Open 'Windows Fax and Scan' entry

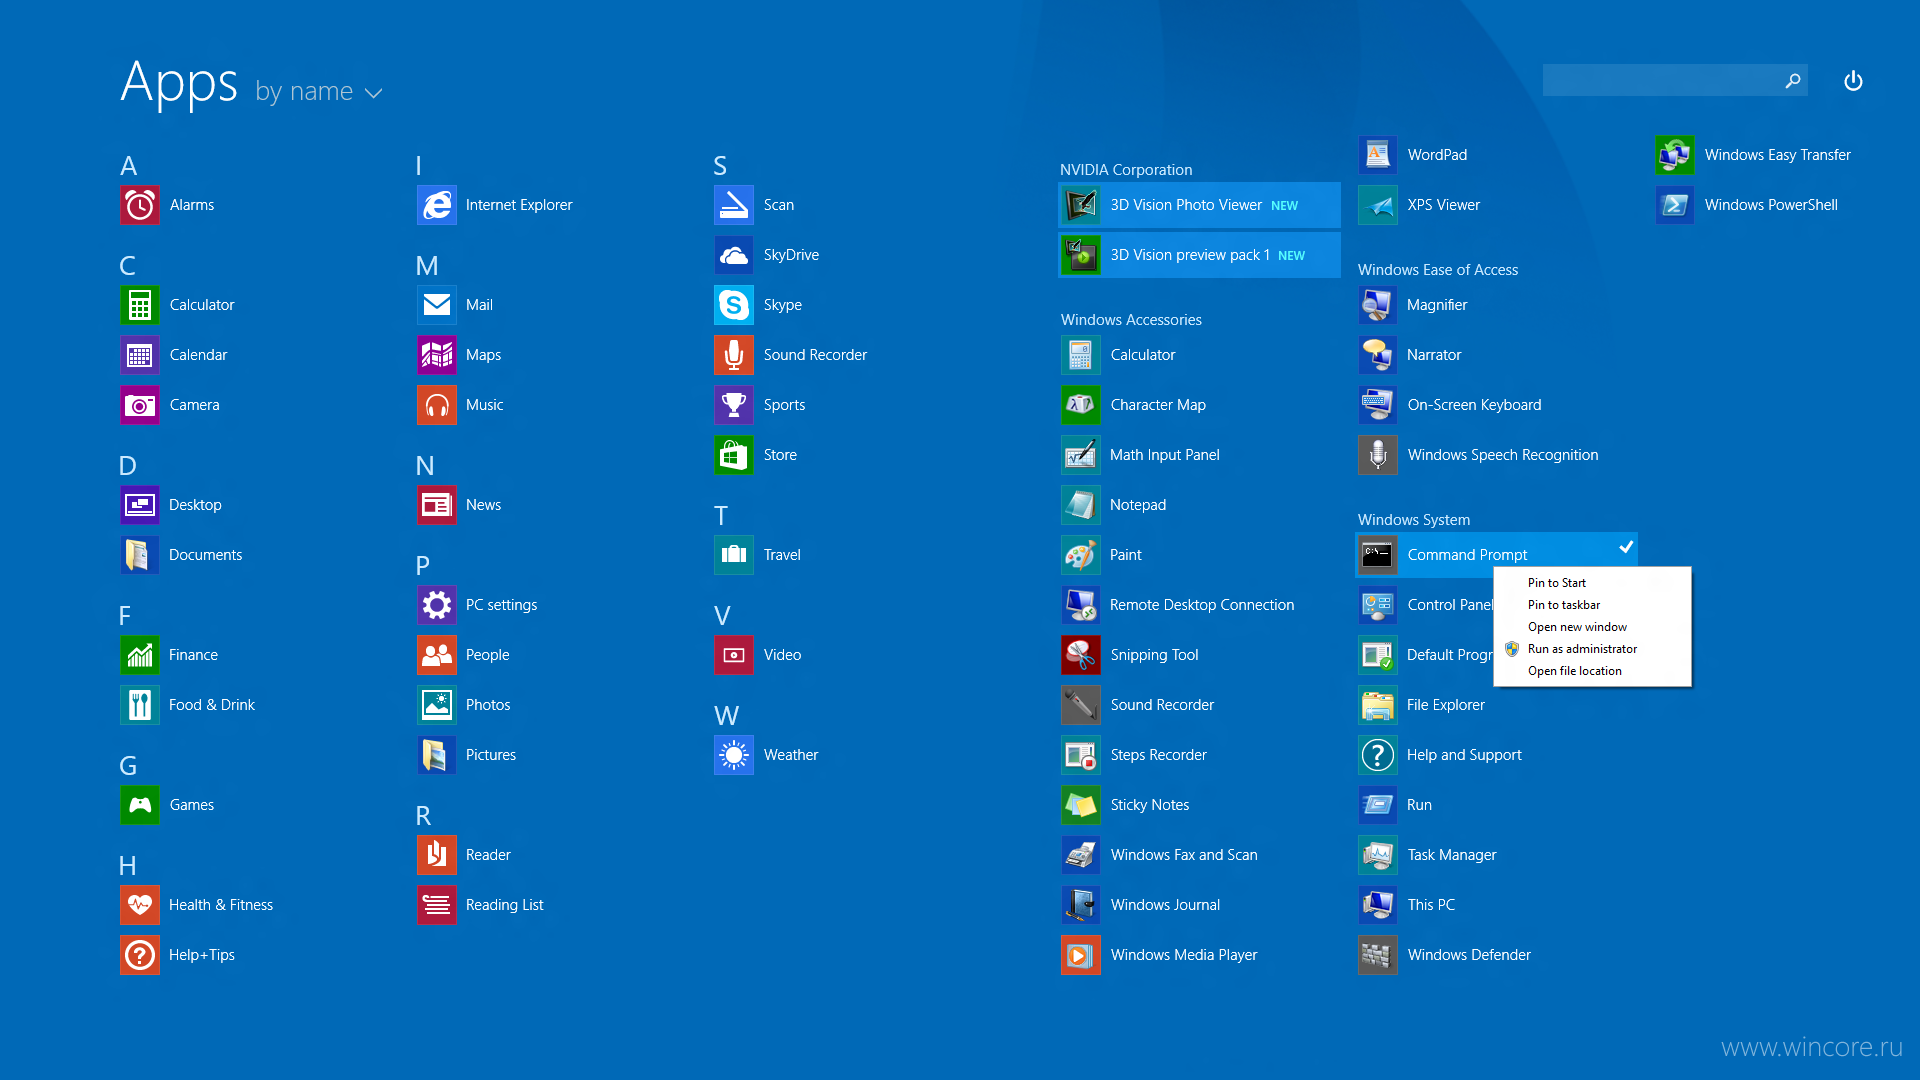[x=1161, y=855]
